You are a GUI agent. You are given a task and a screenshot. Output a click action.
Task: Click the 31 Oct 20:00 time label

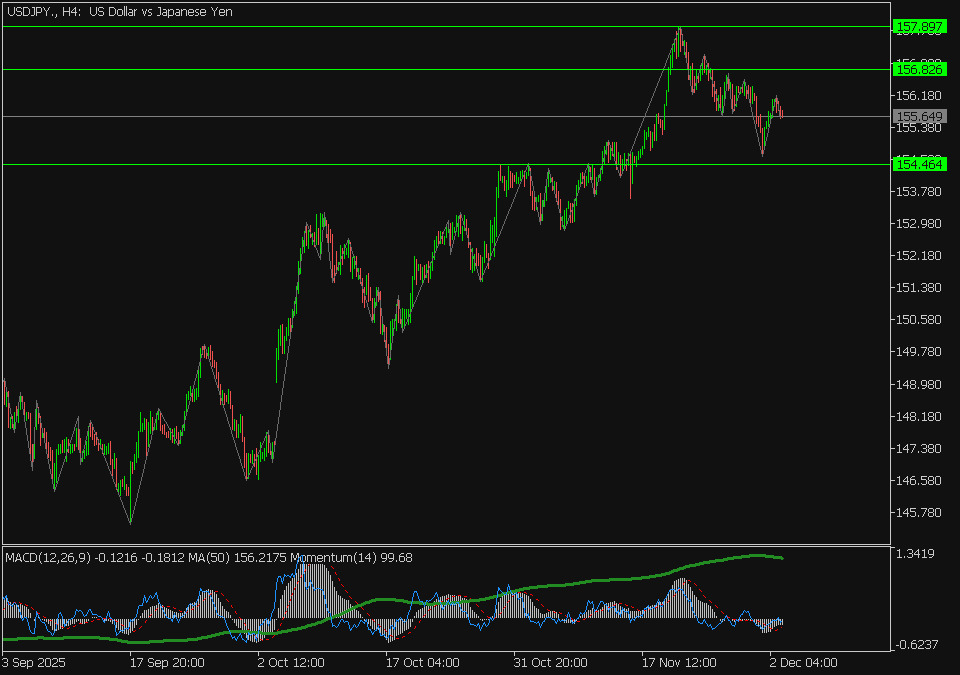pos(551,662)
